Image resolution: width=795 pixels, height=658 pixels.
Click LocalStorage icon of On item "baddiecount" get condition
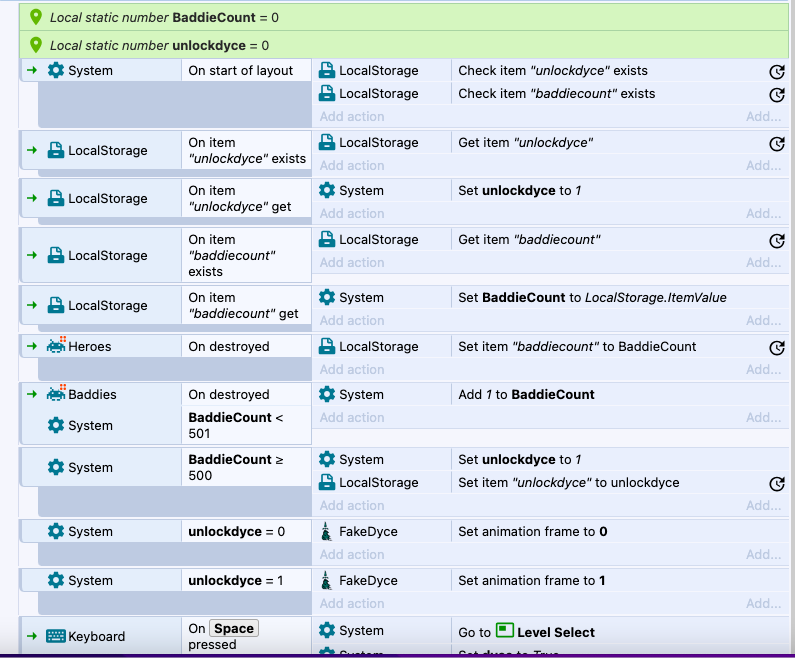[56, 305]
